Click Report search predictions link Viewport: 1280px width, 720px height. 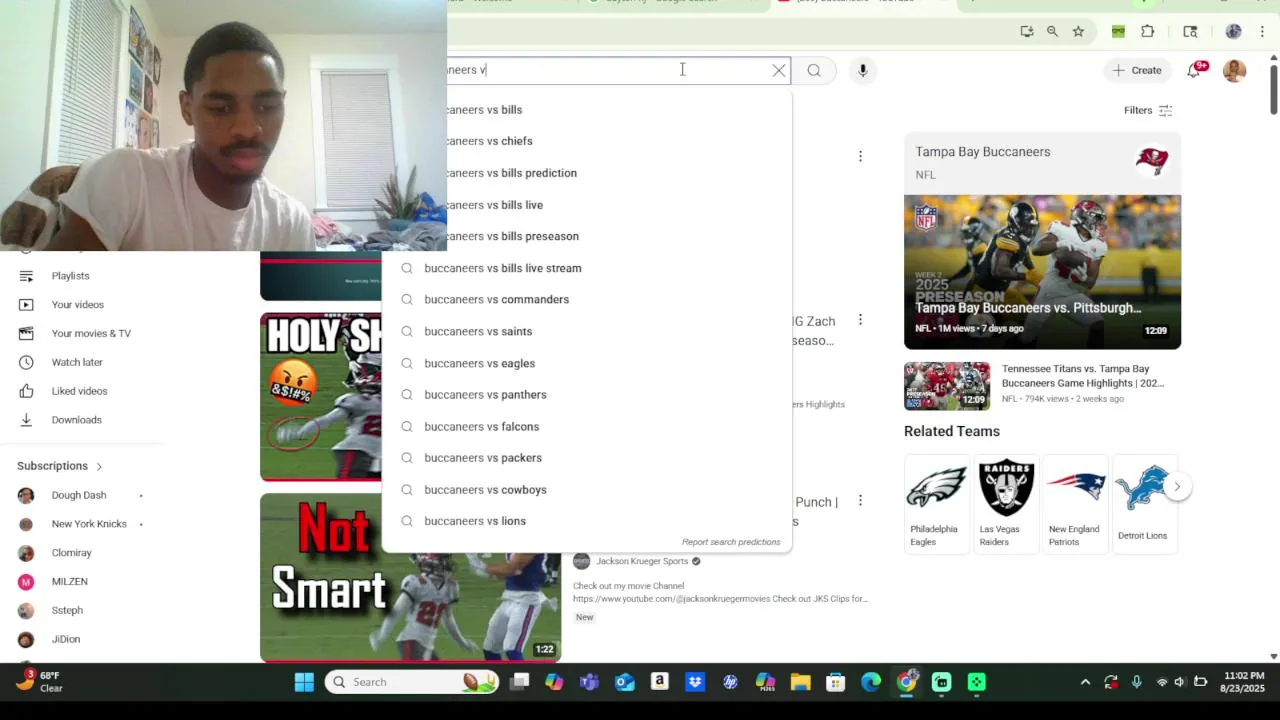pos(731,542)
